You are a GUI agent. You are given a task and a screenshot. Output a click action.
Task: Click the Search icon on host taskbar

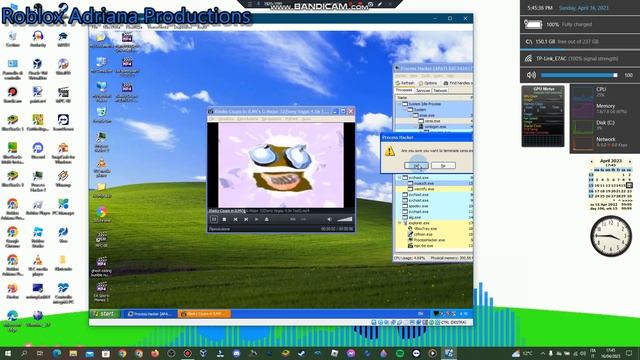coord(24,353)
